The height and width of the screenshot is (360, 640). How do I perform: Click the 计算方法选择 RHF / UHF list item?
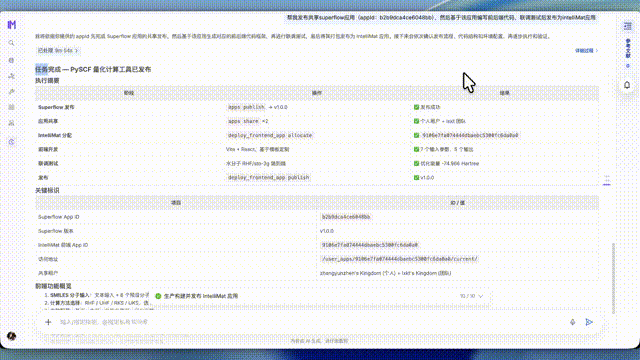pos(96,303)
